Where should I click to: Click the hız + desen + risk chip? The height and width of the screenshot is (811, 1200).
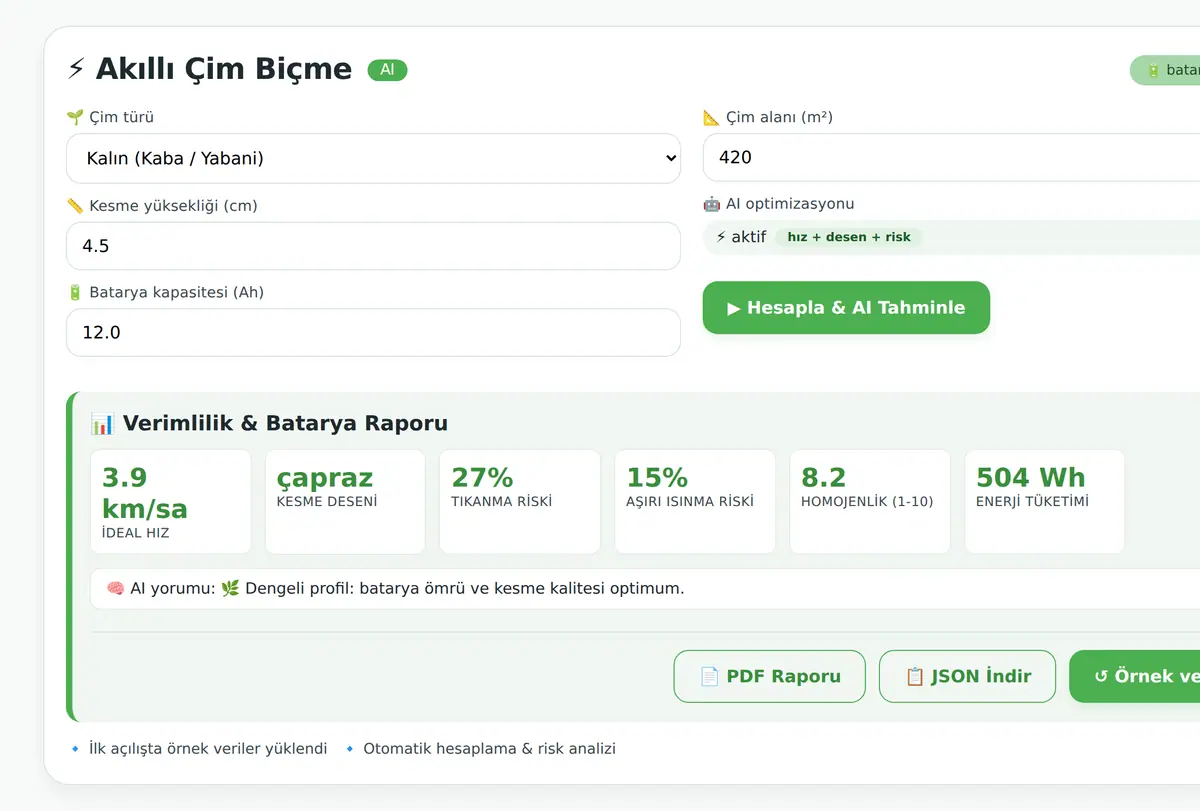[849, 237]
